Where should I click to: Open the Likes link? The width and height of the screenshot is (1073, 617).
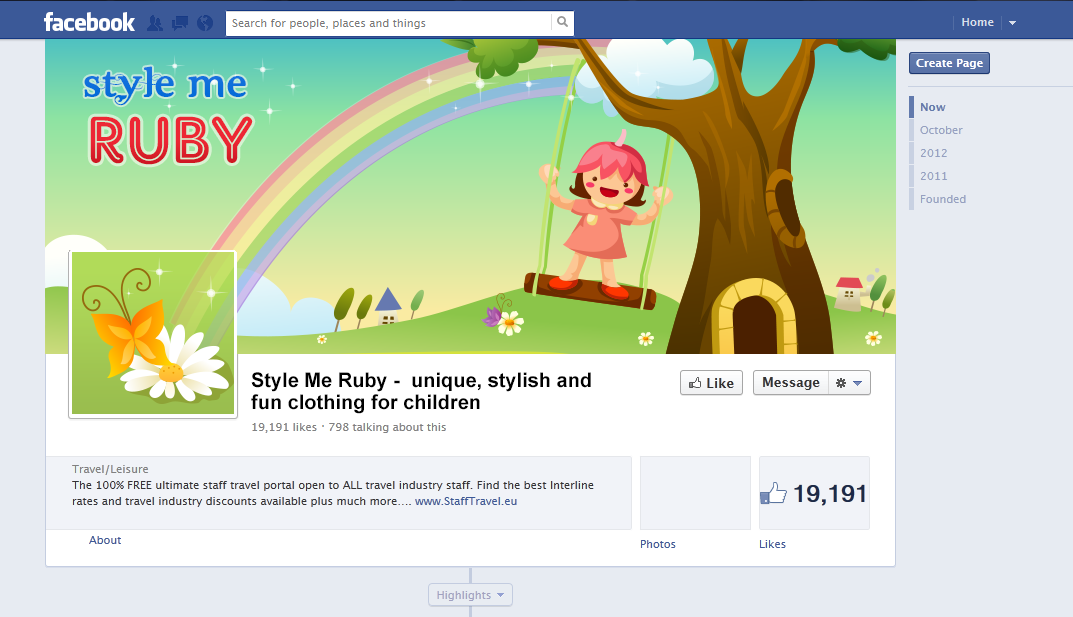(x=772, y=544)
